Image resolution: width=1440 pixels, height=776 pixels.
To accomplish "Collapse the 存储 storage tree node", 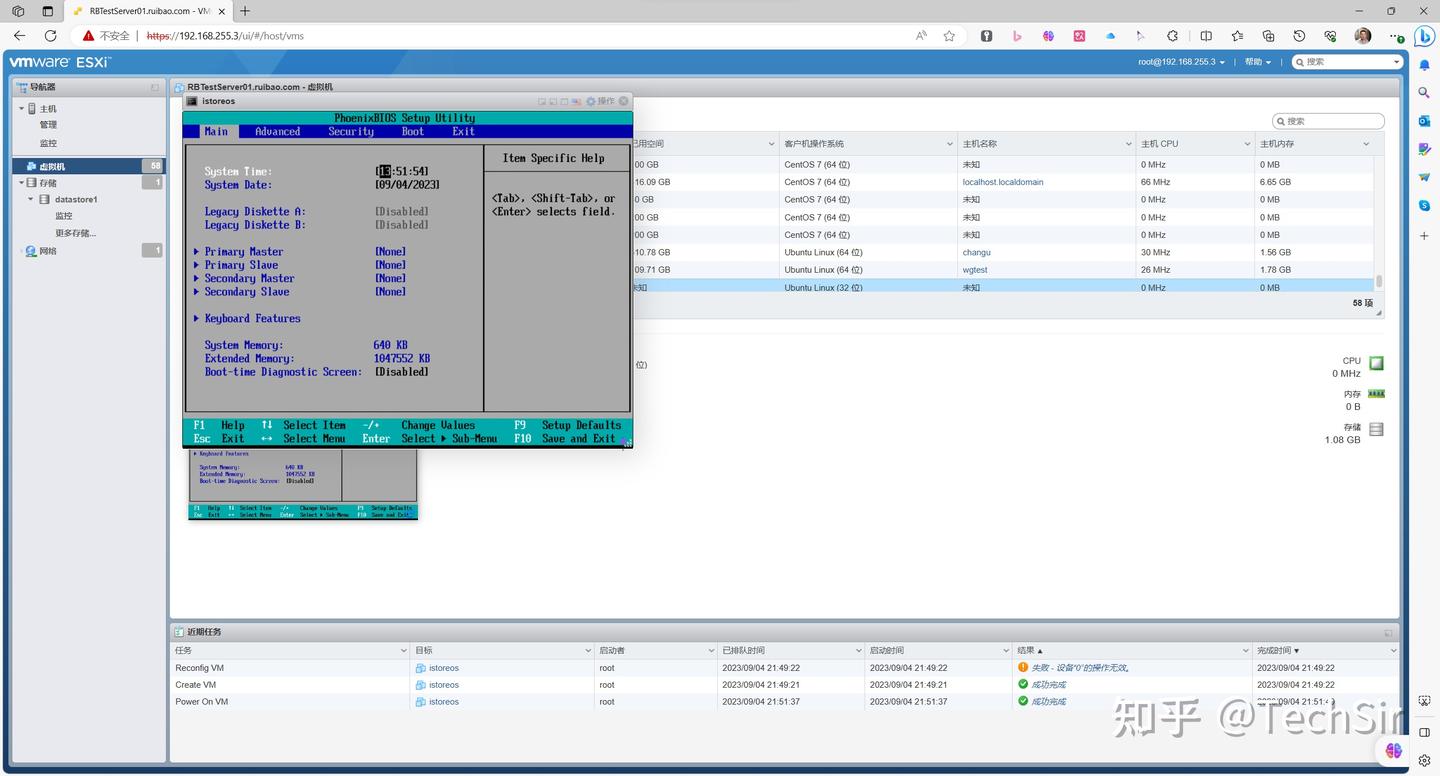I will [21, 183].
